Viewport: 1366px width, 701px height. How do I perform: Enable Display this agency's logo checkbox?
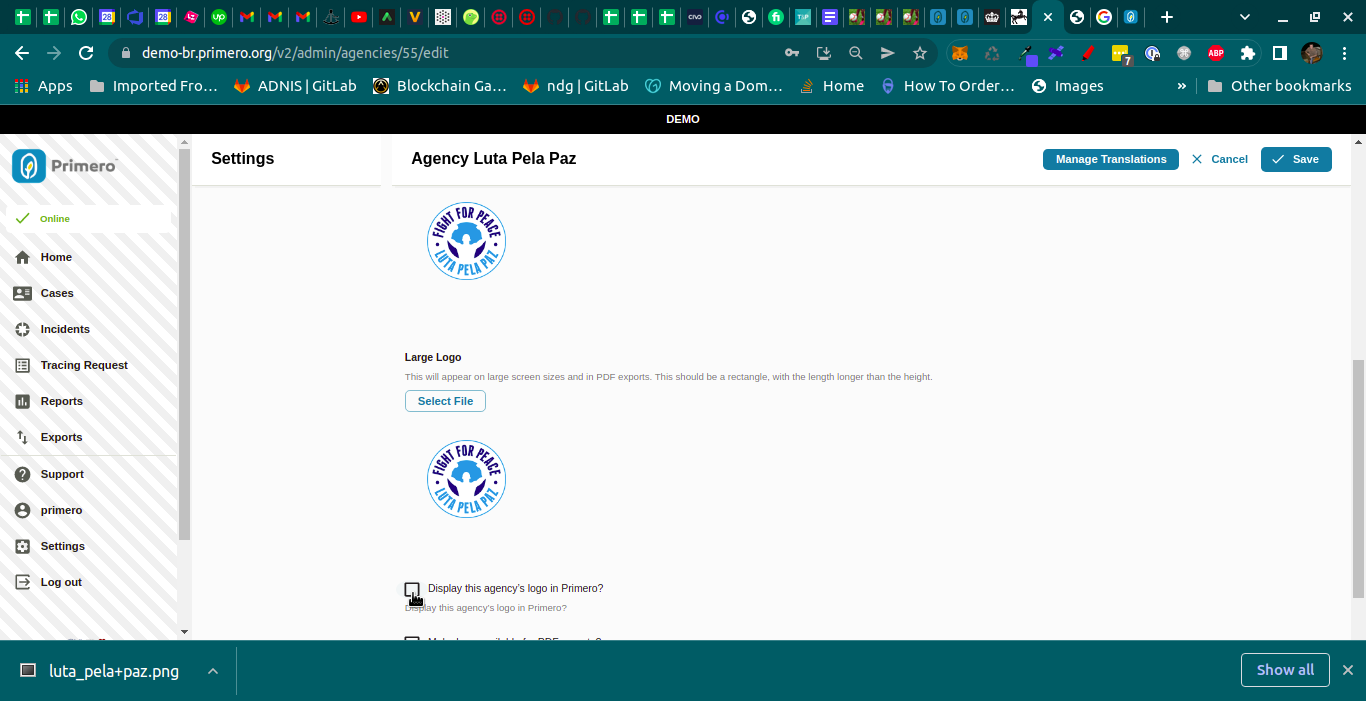coord(412,589)
